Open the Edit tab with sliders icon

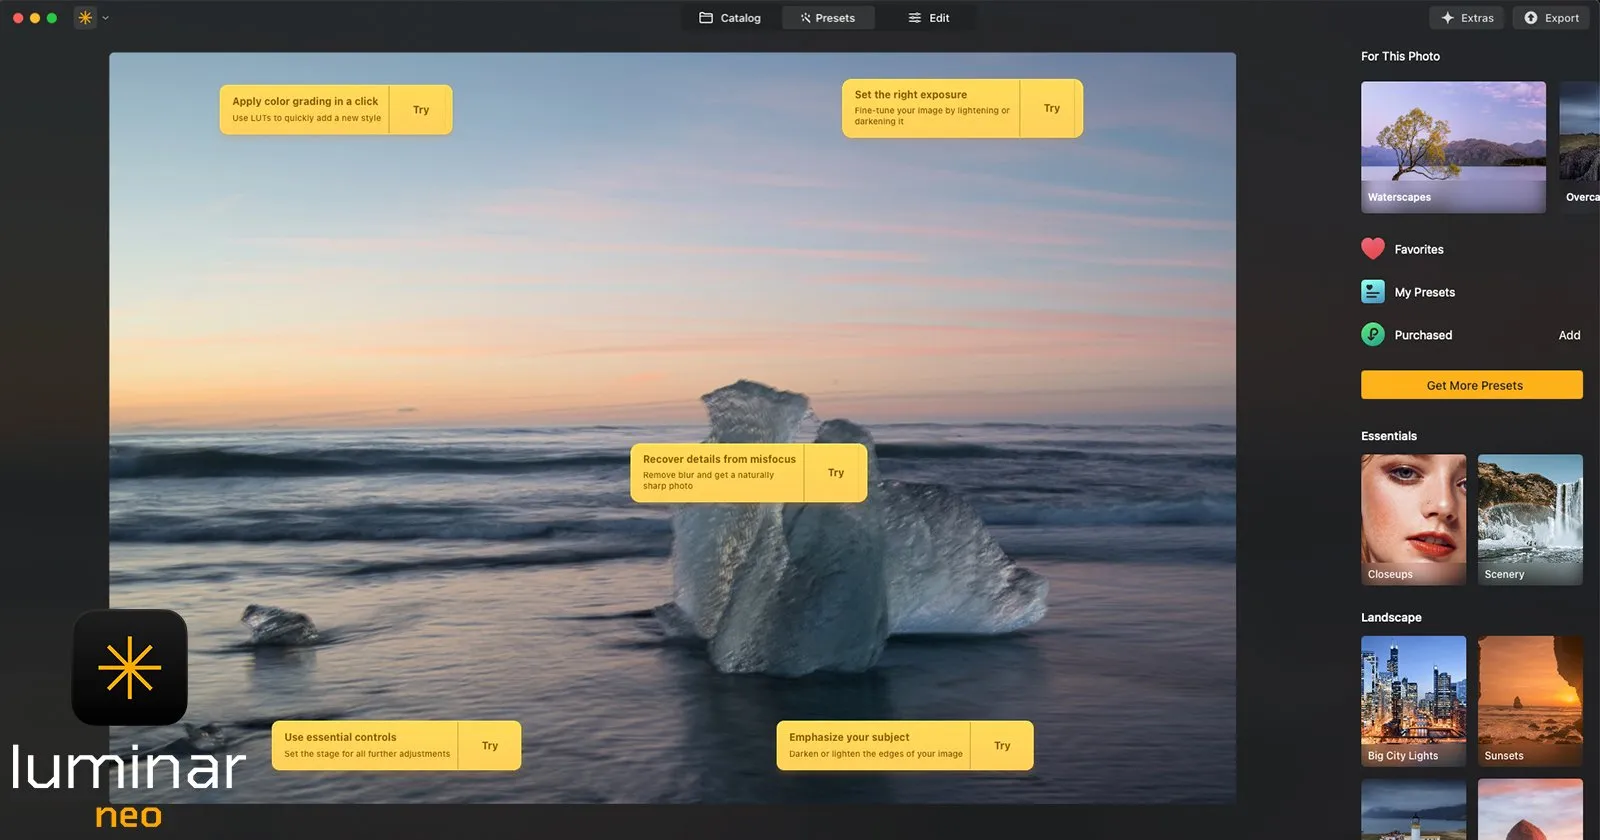click(x=928, y=18)
